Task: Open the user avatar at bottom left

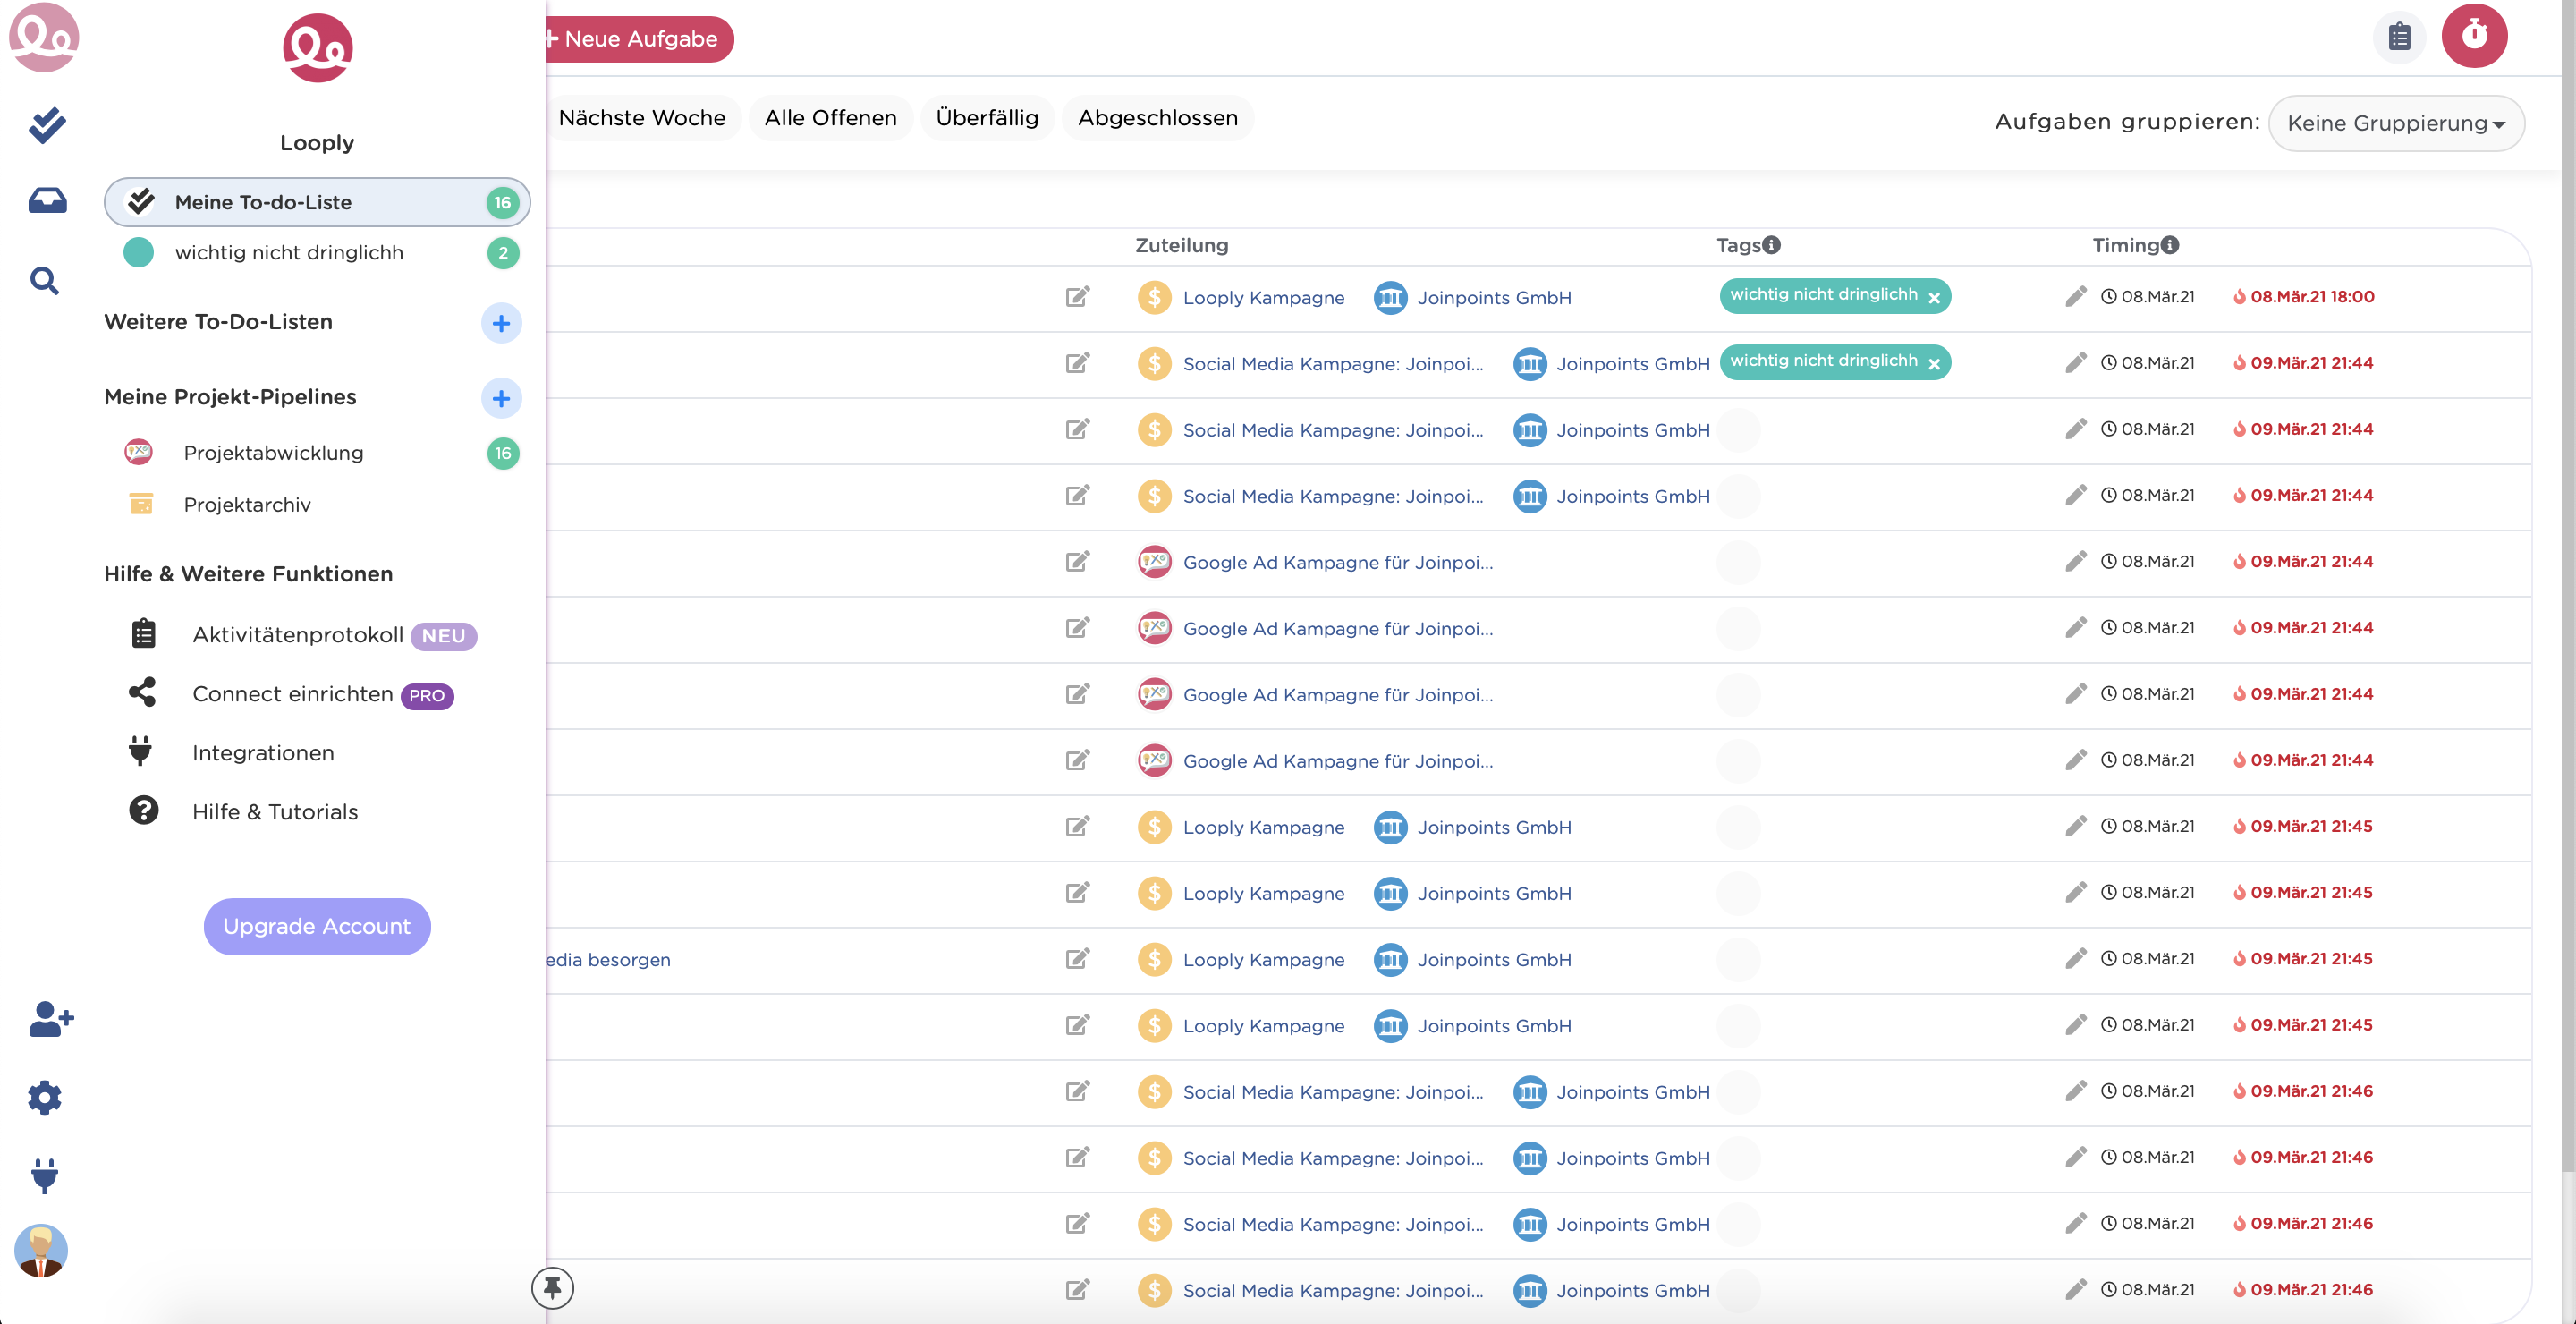Action: pyautogui.click(x=42, y=1251)
